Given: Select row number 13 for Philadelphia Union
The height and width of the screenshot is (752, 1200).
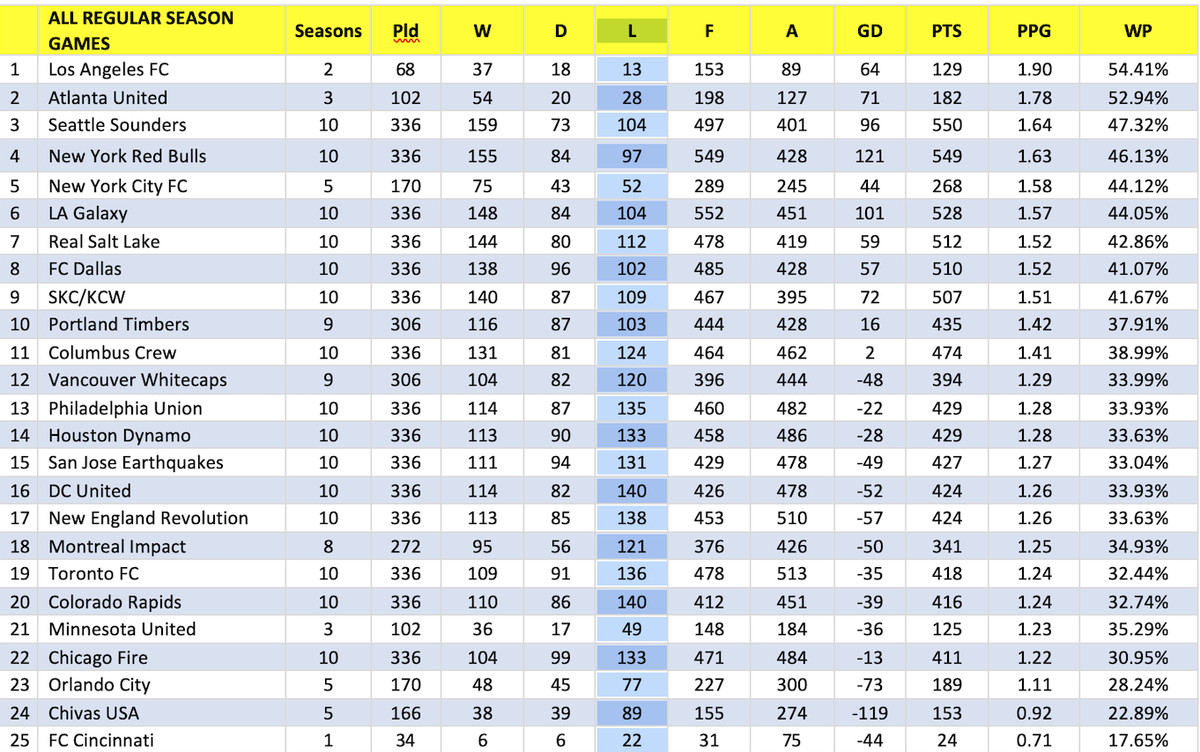Looking at the screenshot, I should click(15, 408).
